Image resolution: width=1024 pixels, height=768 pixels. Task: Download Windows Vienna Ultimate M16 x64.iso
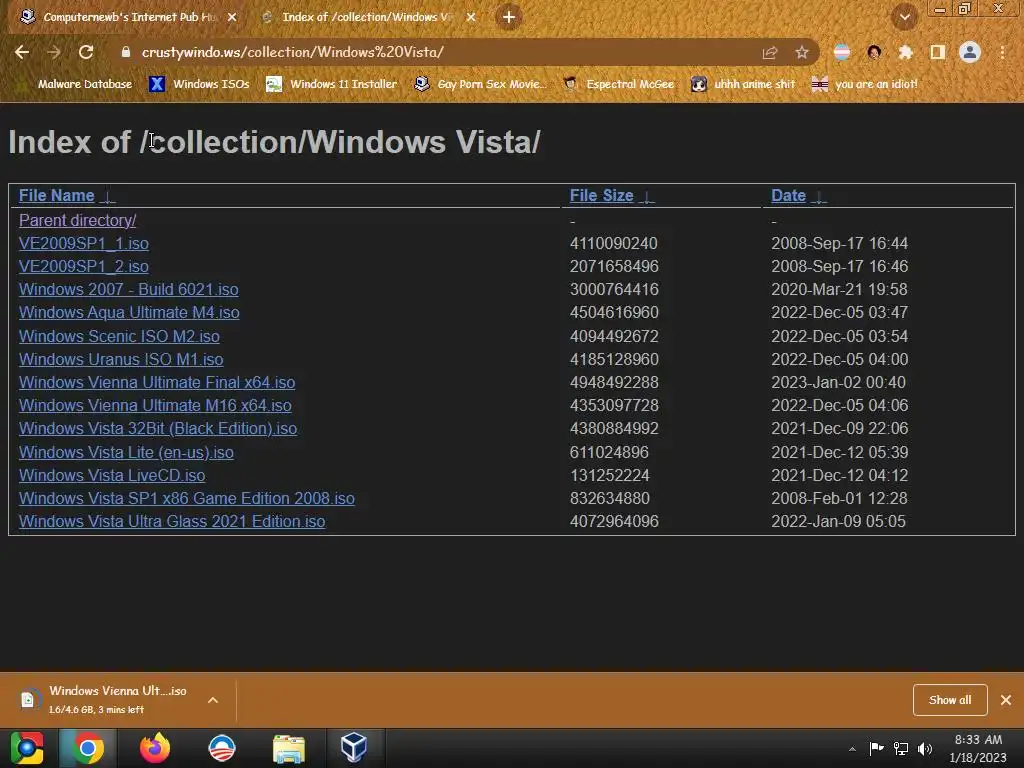[155, 406]
